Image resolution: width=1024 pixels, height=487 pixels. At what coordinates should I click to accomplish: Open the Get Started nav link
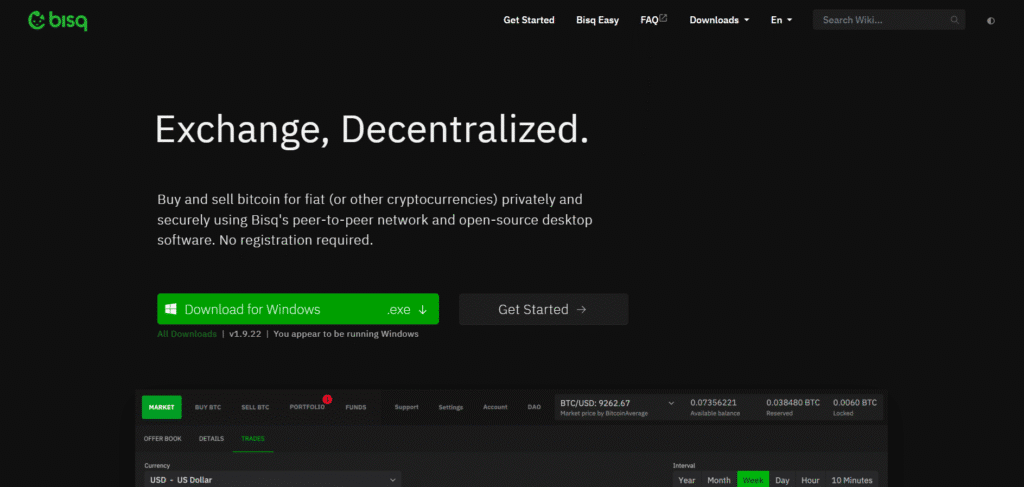[529, 20]
